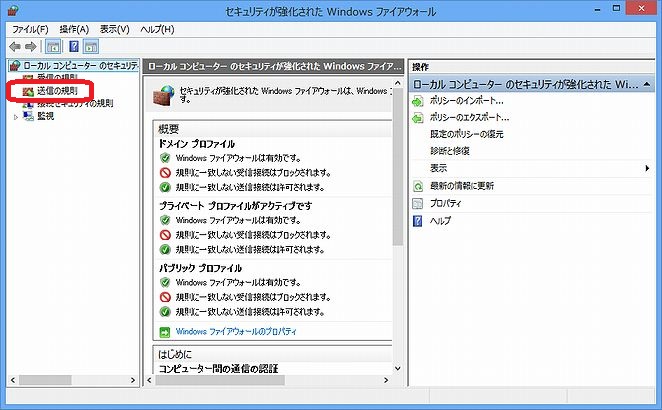The image size is (662, 410).
Task: Open the Windows ファイアウォールのプロパティ link
Action: tap(236, 332)
